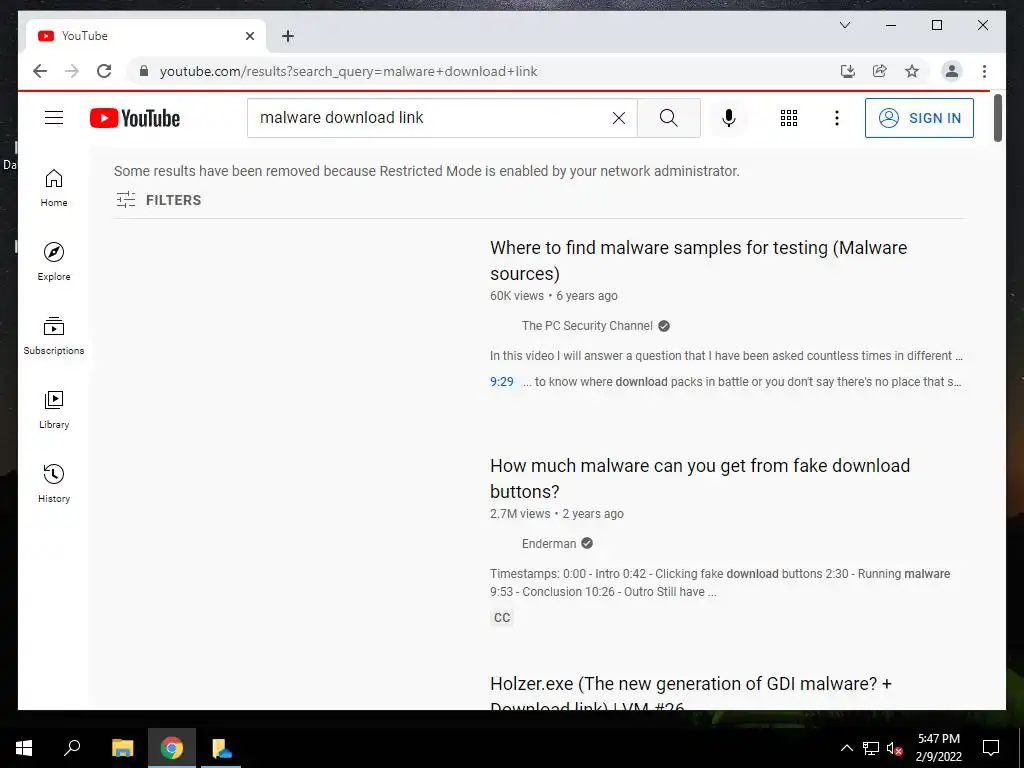Open the clock showing 5:47 PM
Image resolution: width=1024 pixels, height=768 pixels.
[938, 748]
